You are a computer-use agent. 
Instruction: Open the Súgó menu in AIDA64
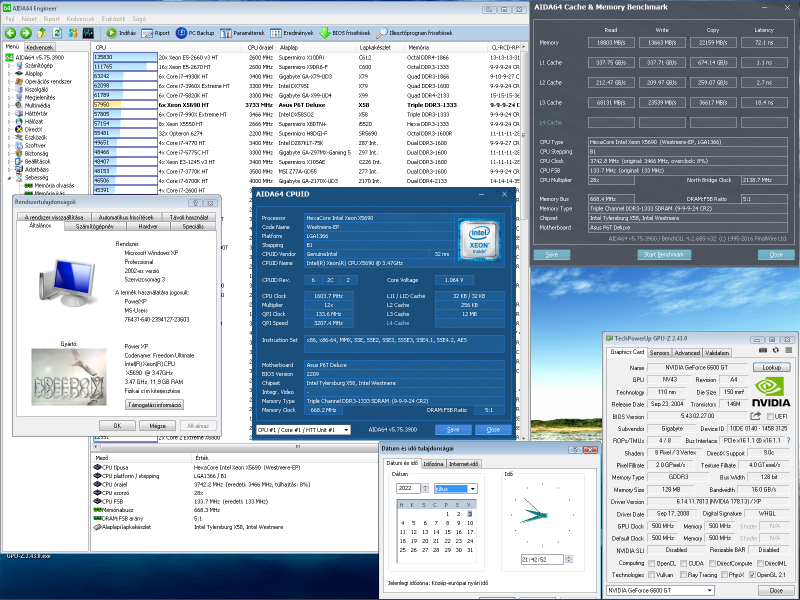pyautogui.click(x=139, y=19)
